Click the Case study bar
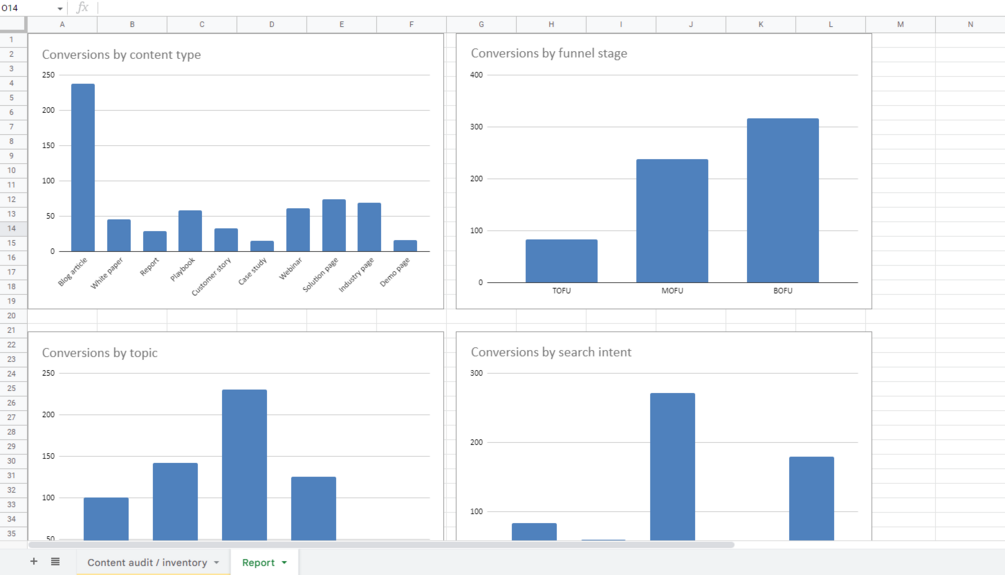This screenshot has height=575, width=1005. coord(262,246)
